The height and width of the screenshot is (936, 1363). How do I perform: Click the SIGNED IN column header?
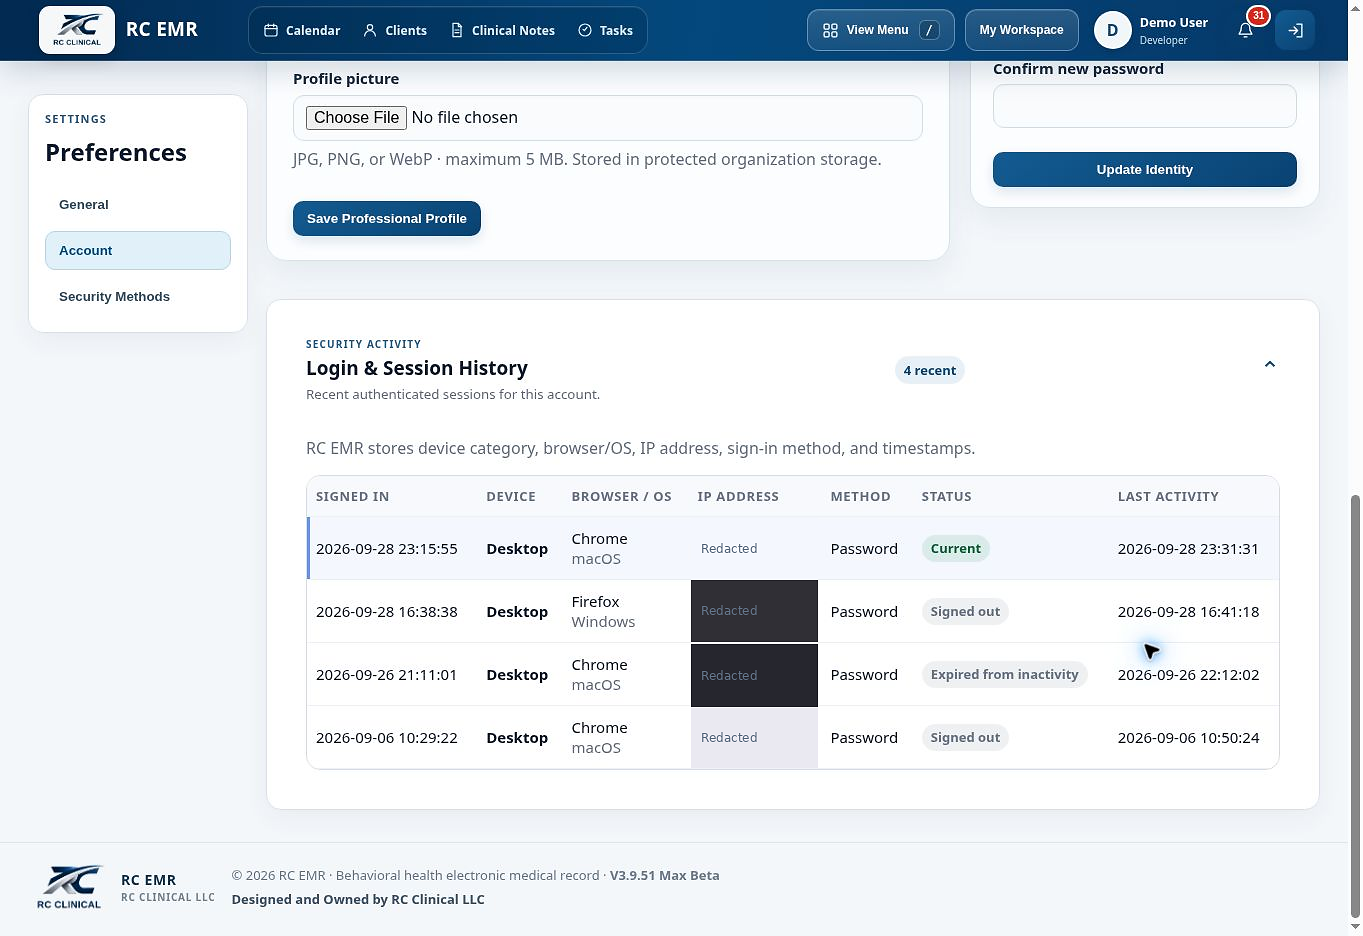(x=352, y=496)
